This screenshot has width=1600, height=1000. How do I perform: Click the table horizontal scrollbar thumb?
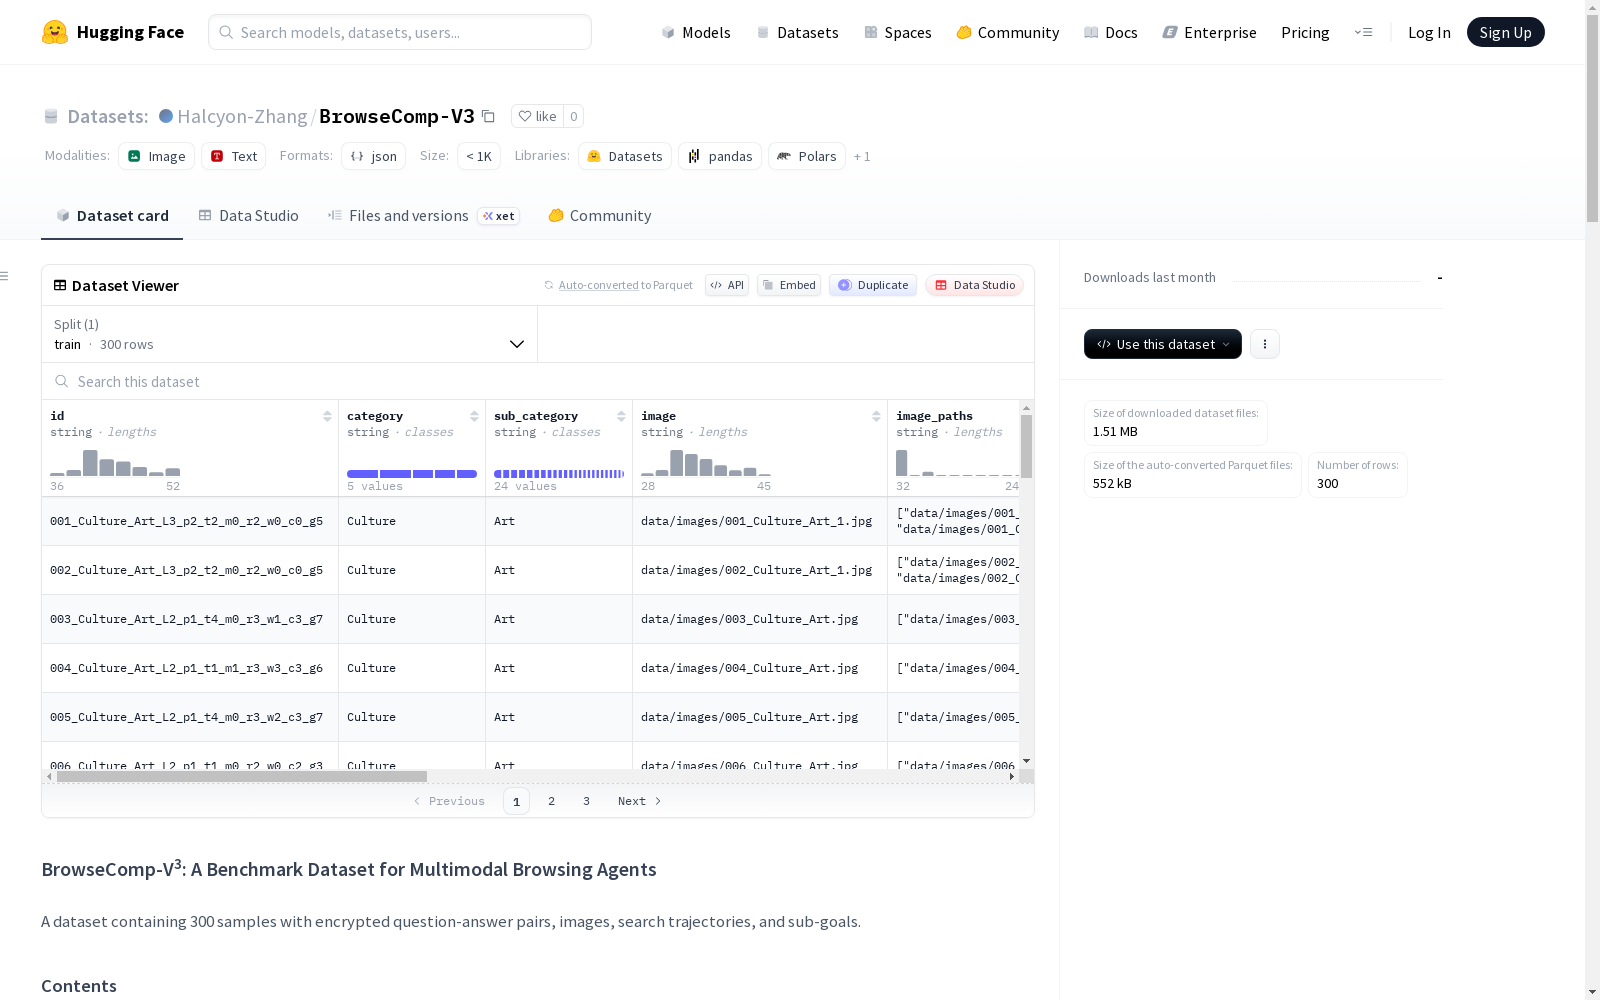coord(242,776)
